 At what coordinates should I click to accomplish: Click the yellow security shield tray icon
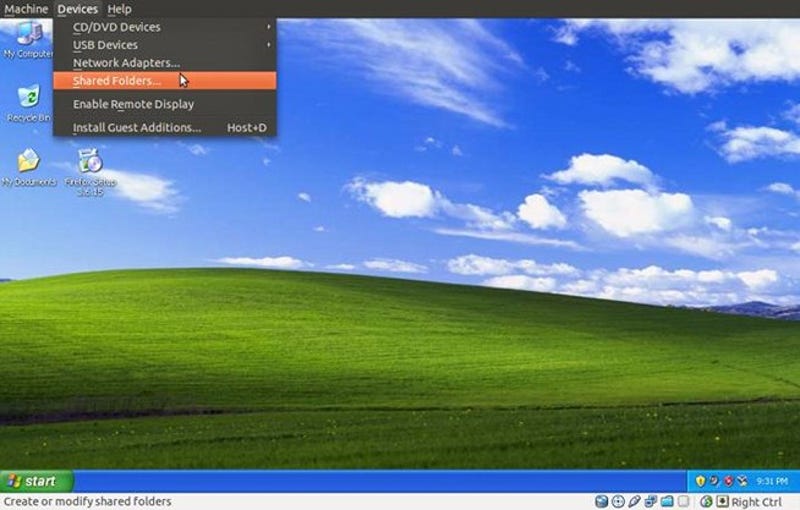point(701,481)
